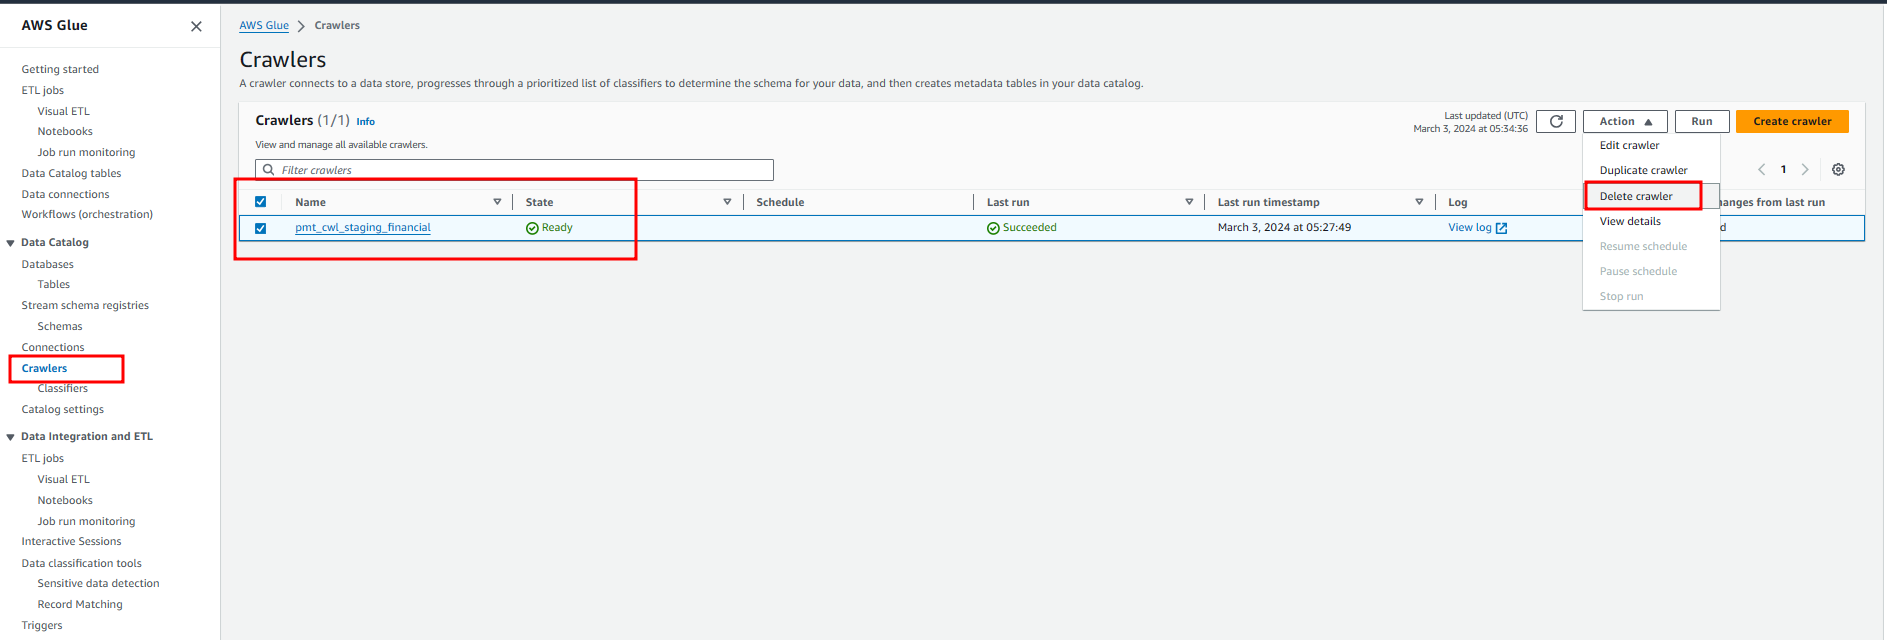Open Tables in sidebar

54,285
